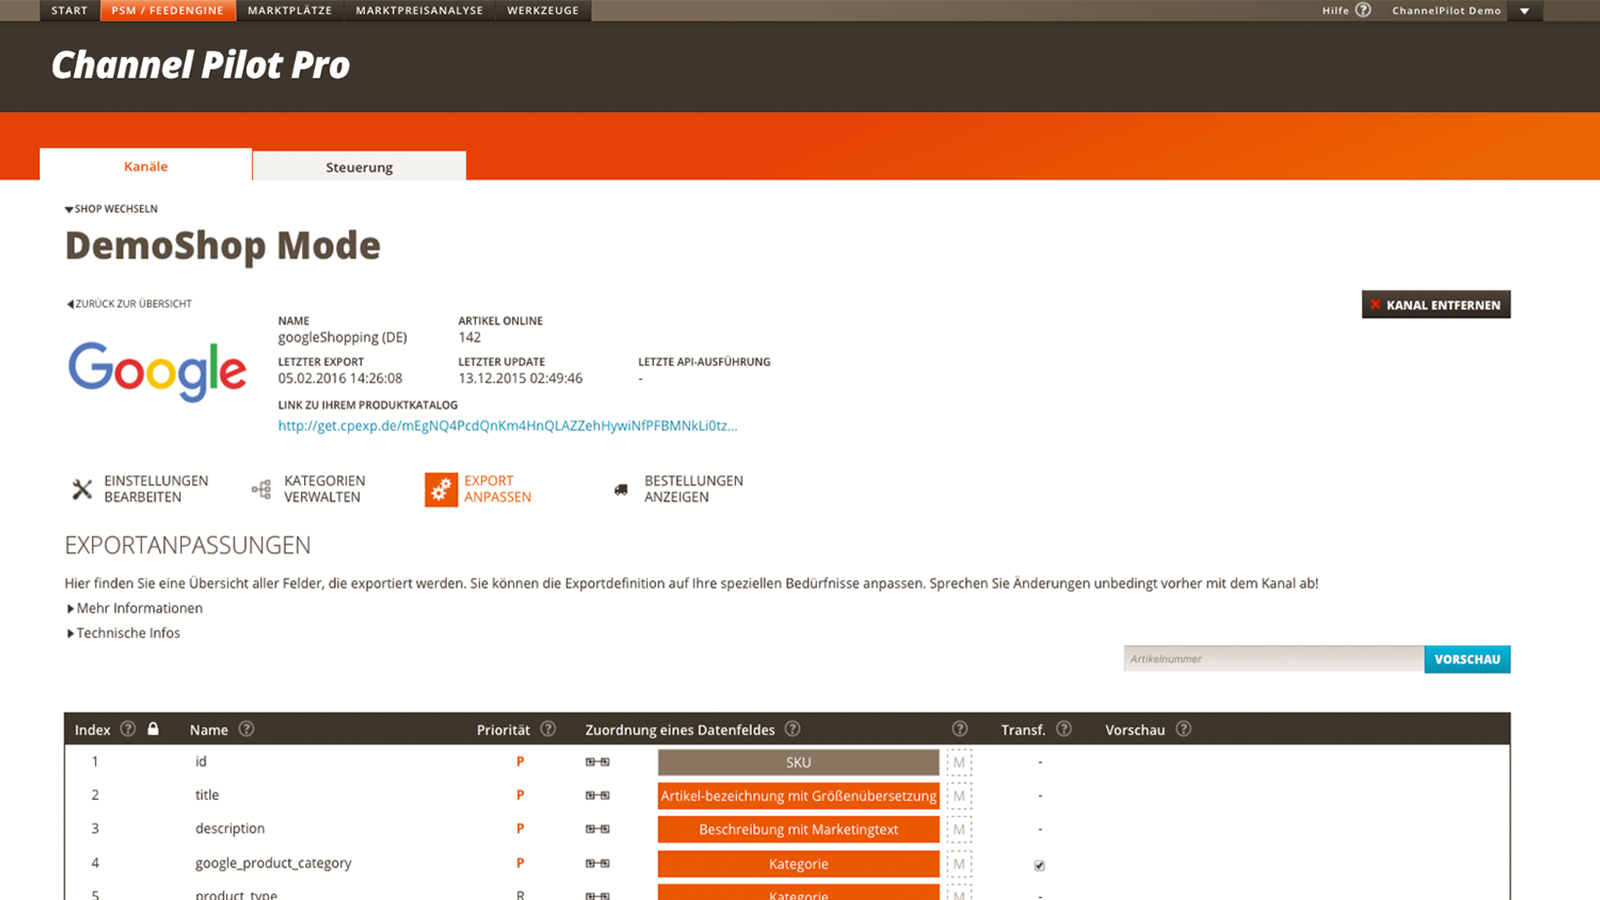Screen dimensions: 1600x900
Task: Open the ChannelPilot Demo account dropdown arrow
Action: pyautogui.click(x=1525, y=11)
